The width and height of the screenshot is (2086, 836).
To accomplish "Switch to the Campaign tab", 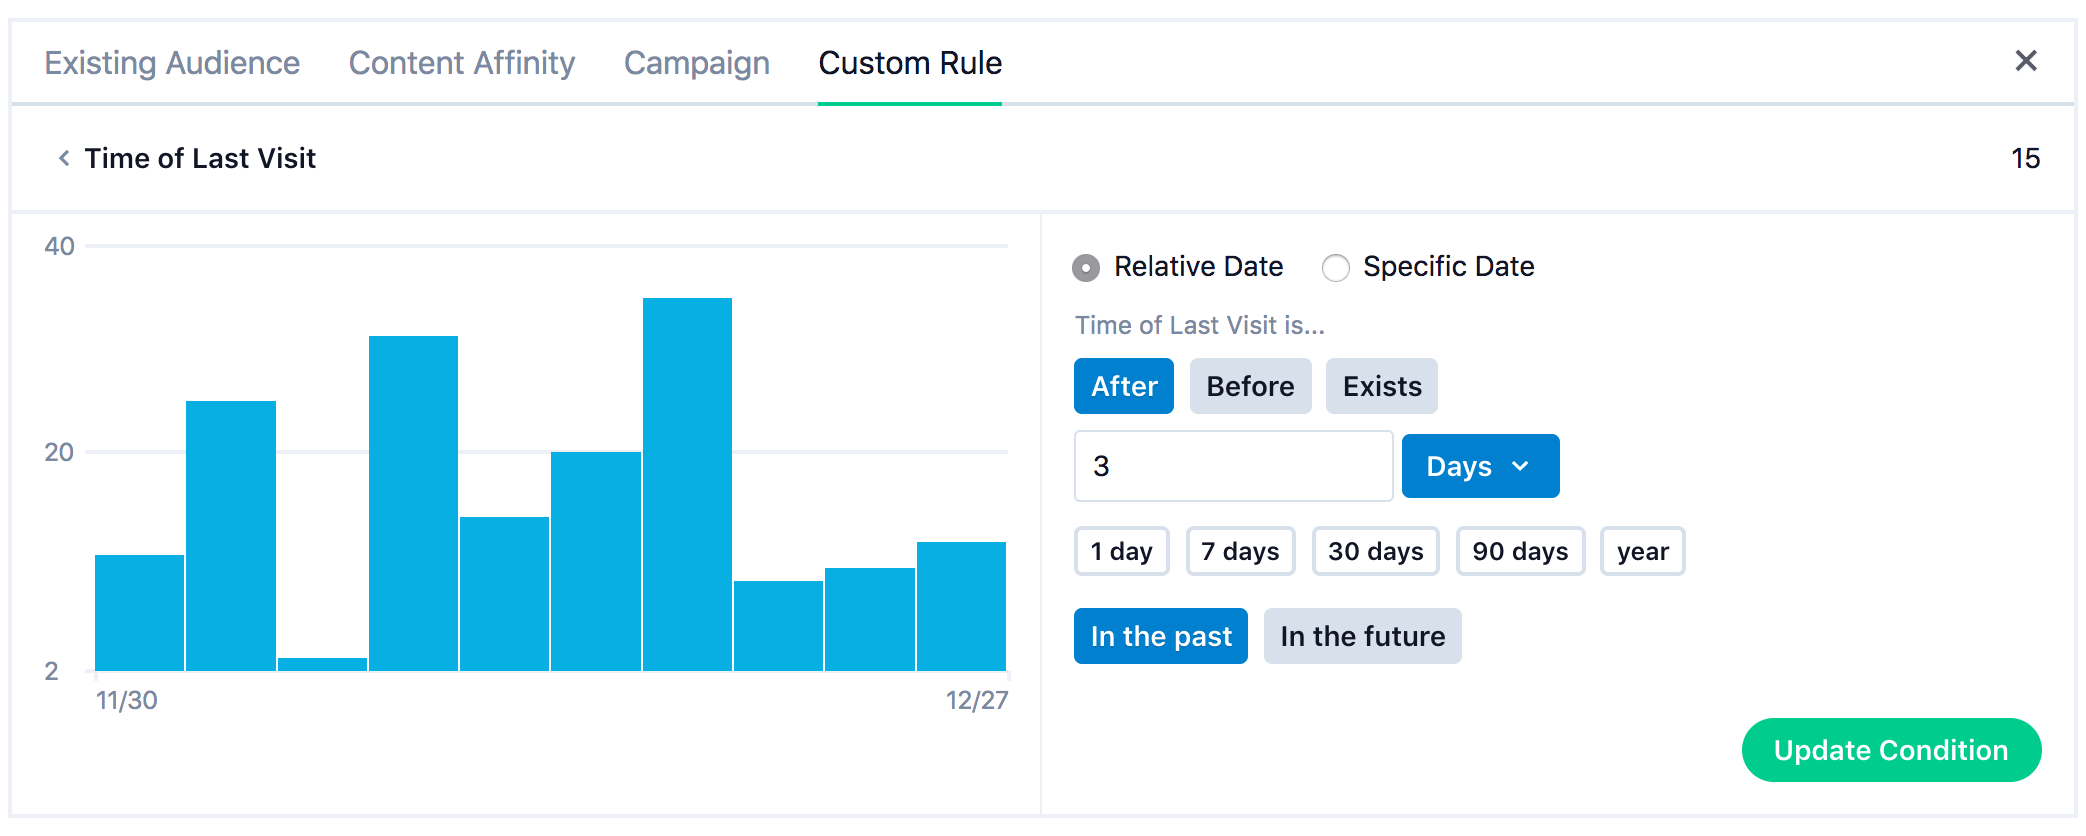I will pos(697,63).
